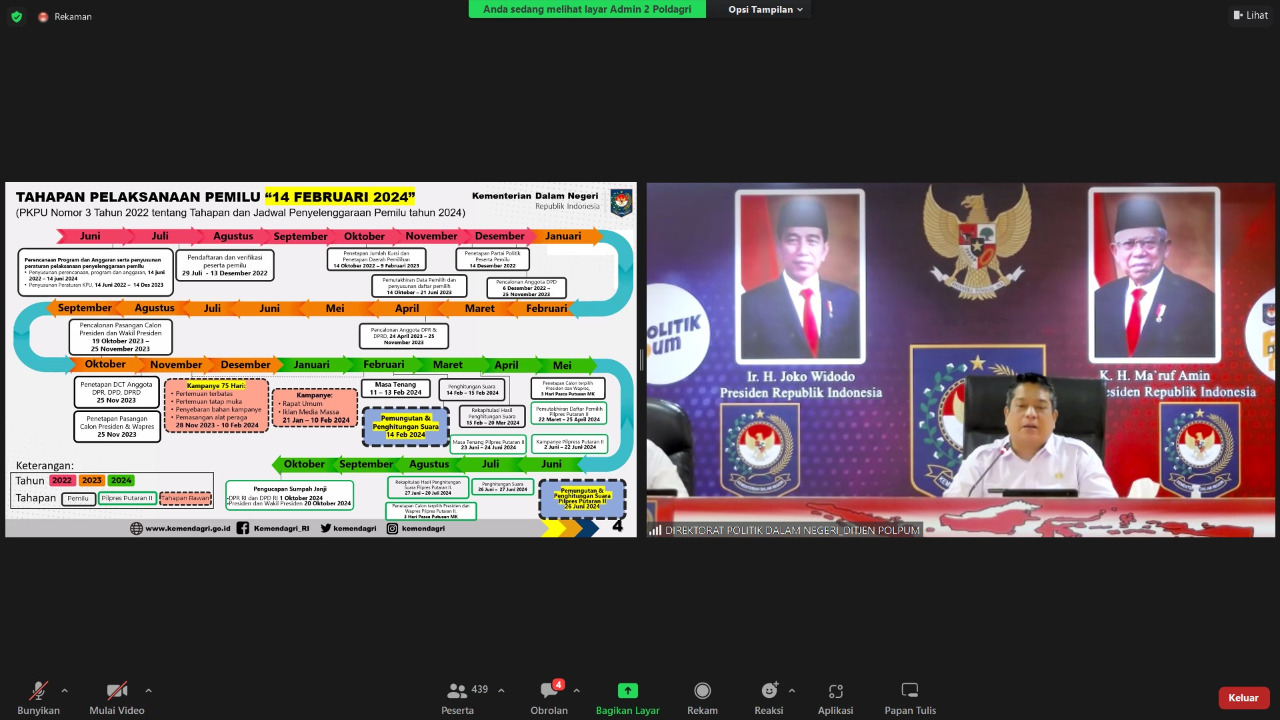Expand audio options arrow beside Bunyikan
Viewport: 1280px width, 720px height.
pyautogui.click(x=65, y=690)
